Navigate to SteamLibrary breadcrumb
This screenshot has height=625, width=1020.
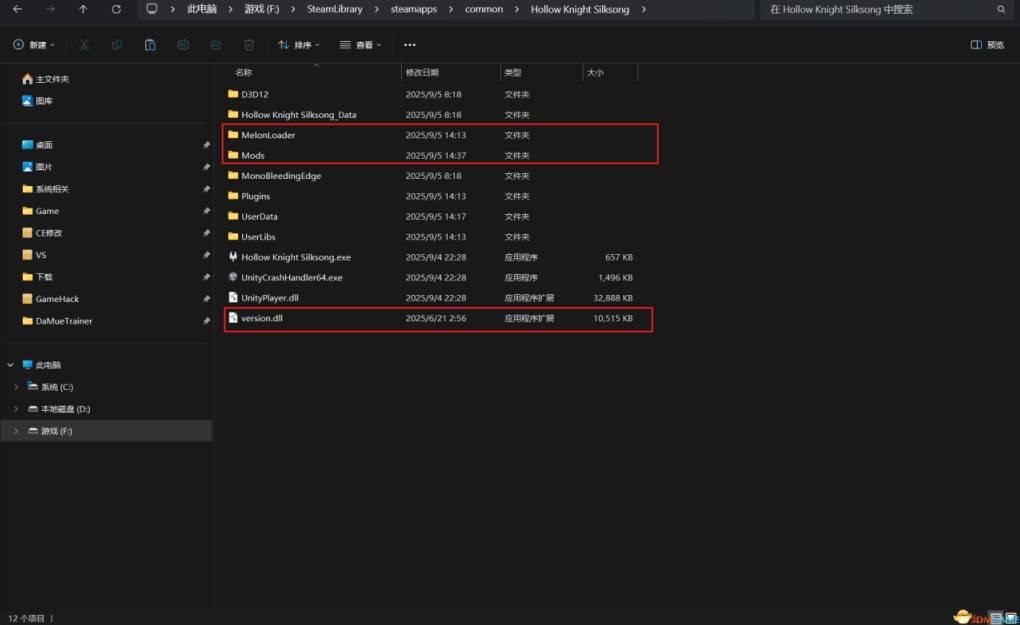coord(334,9)
